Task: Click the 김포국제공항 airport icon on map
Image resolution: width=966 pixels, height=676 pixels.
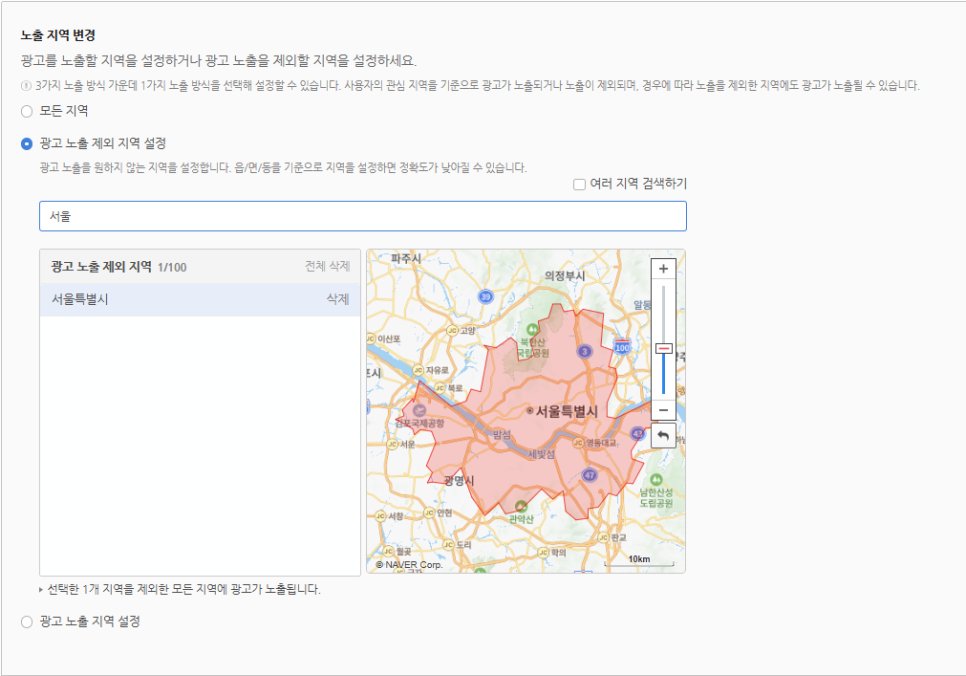Action: coord(420,410)
